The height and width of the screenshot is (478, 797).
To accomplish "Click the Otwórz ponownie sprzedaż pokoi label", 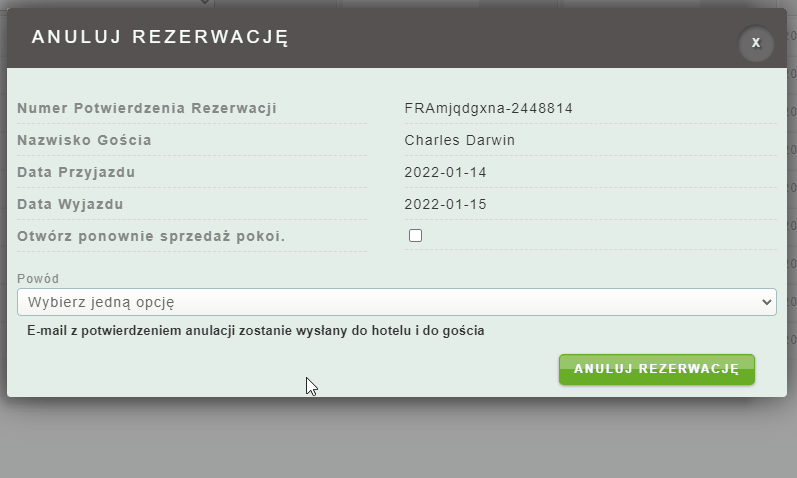I will point(152,236).
